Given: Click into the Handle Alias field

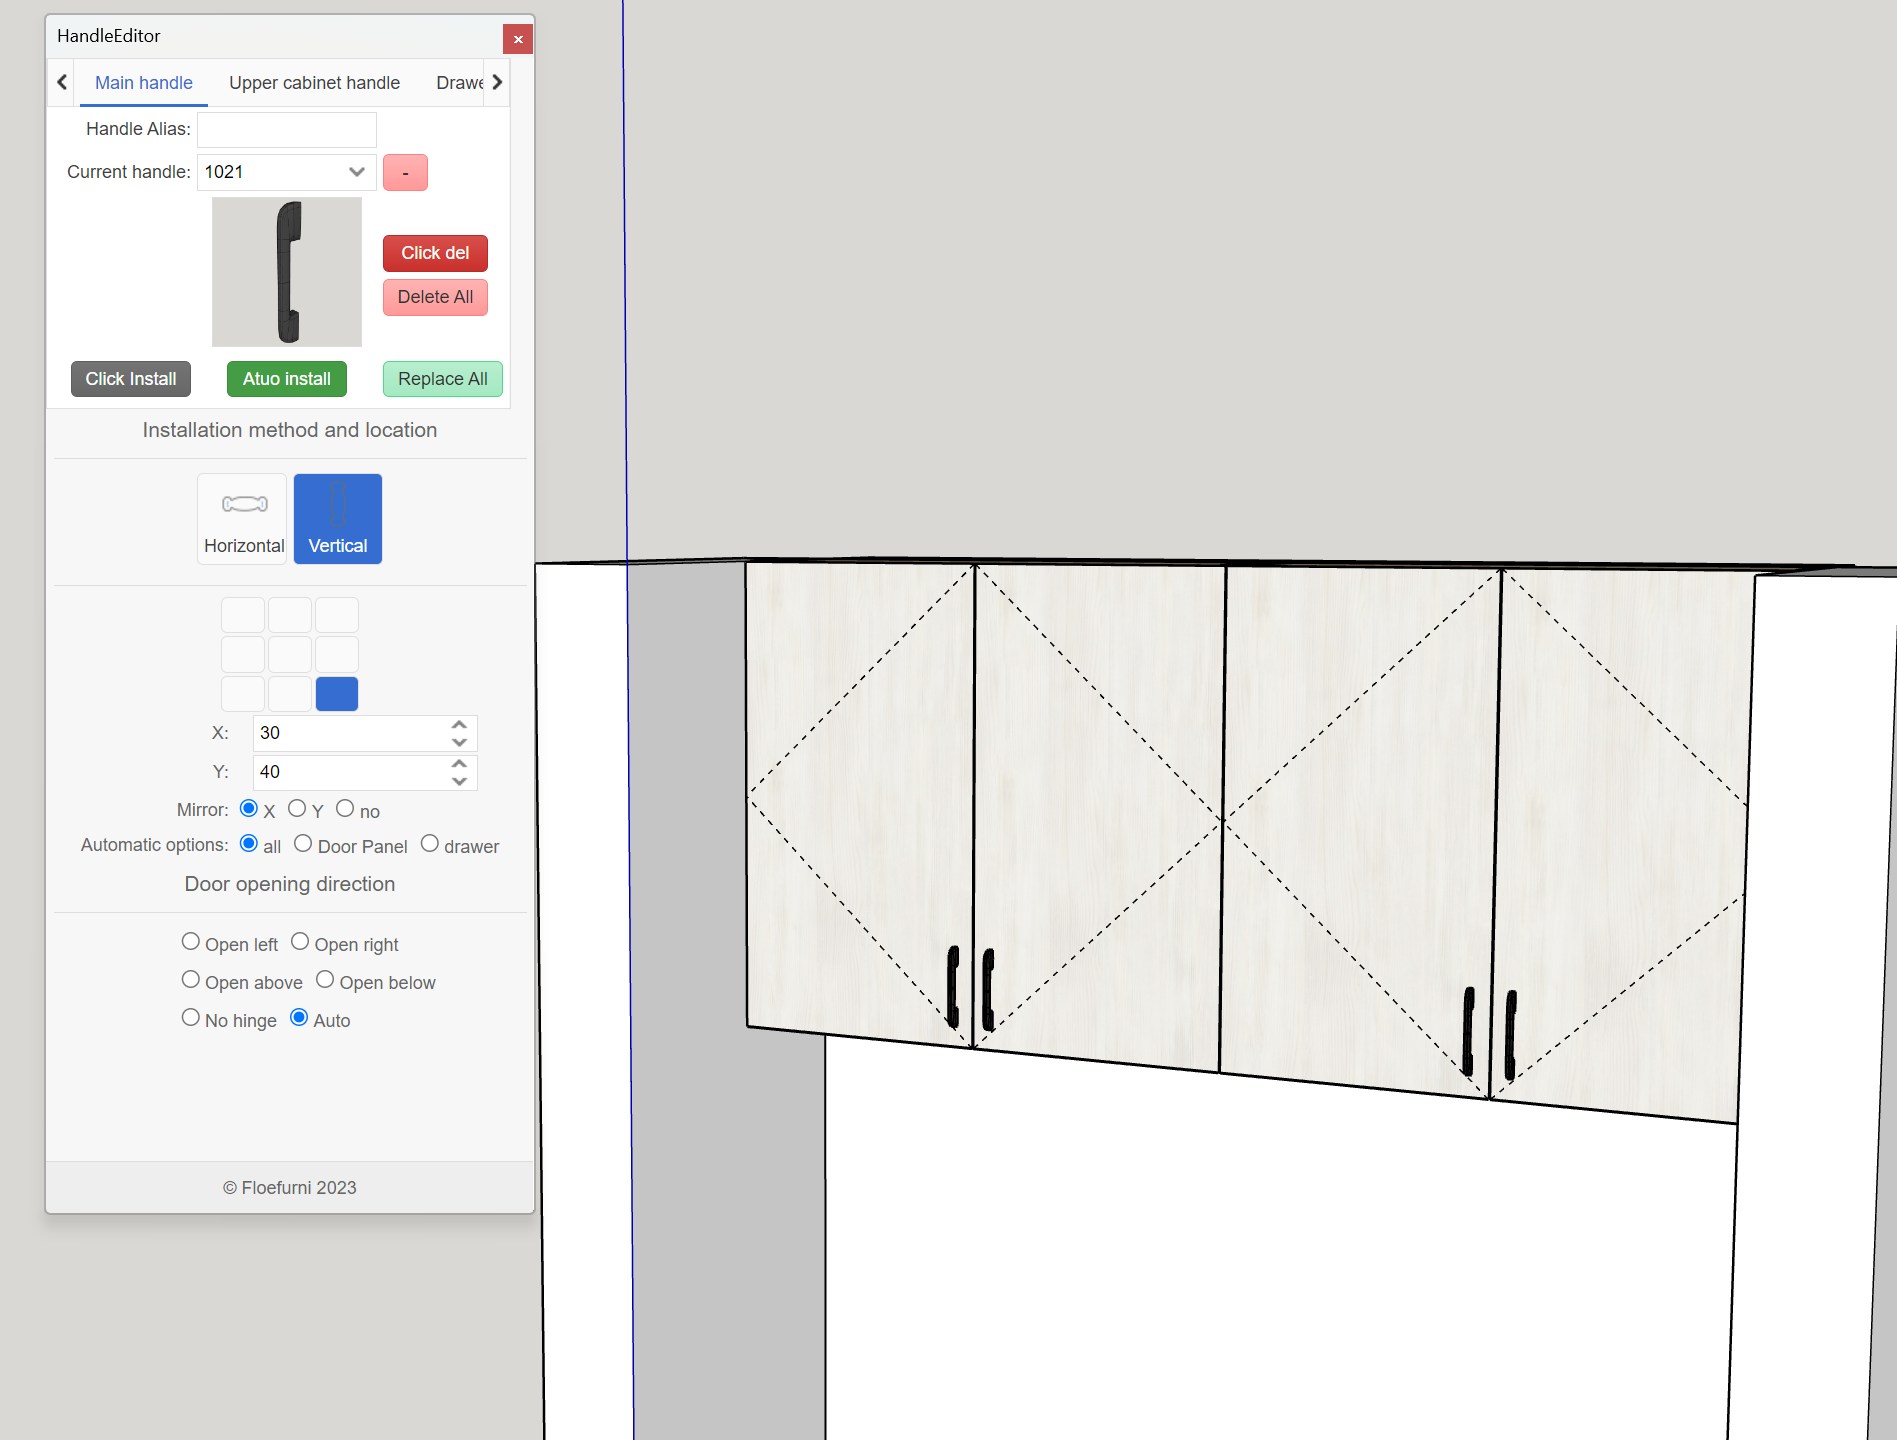Looking at the screenshot, I should click(287, 130).
